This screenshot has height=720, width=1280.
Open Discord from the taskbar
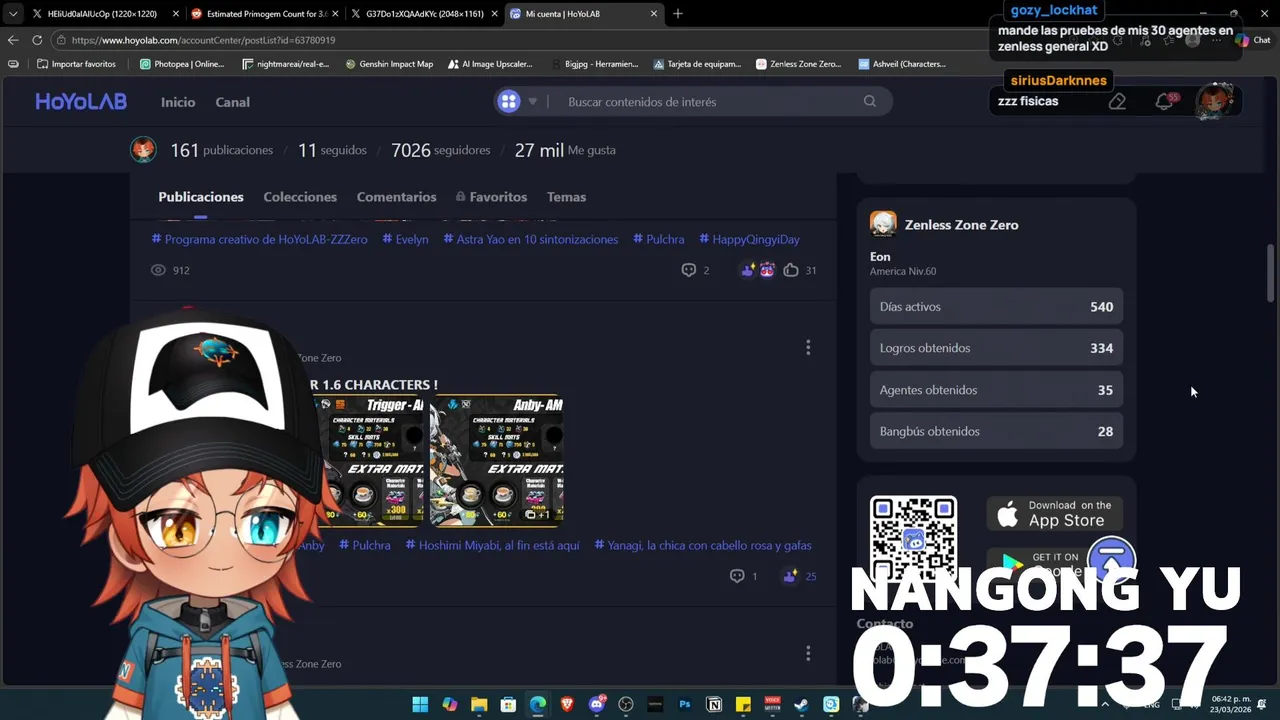[597, 704]
